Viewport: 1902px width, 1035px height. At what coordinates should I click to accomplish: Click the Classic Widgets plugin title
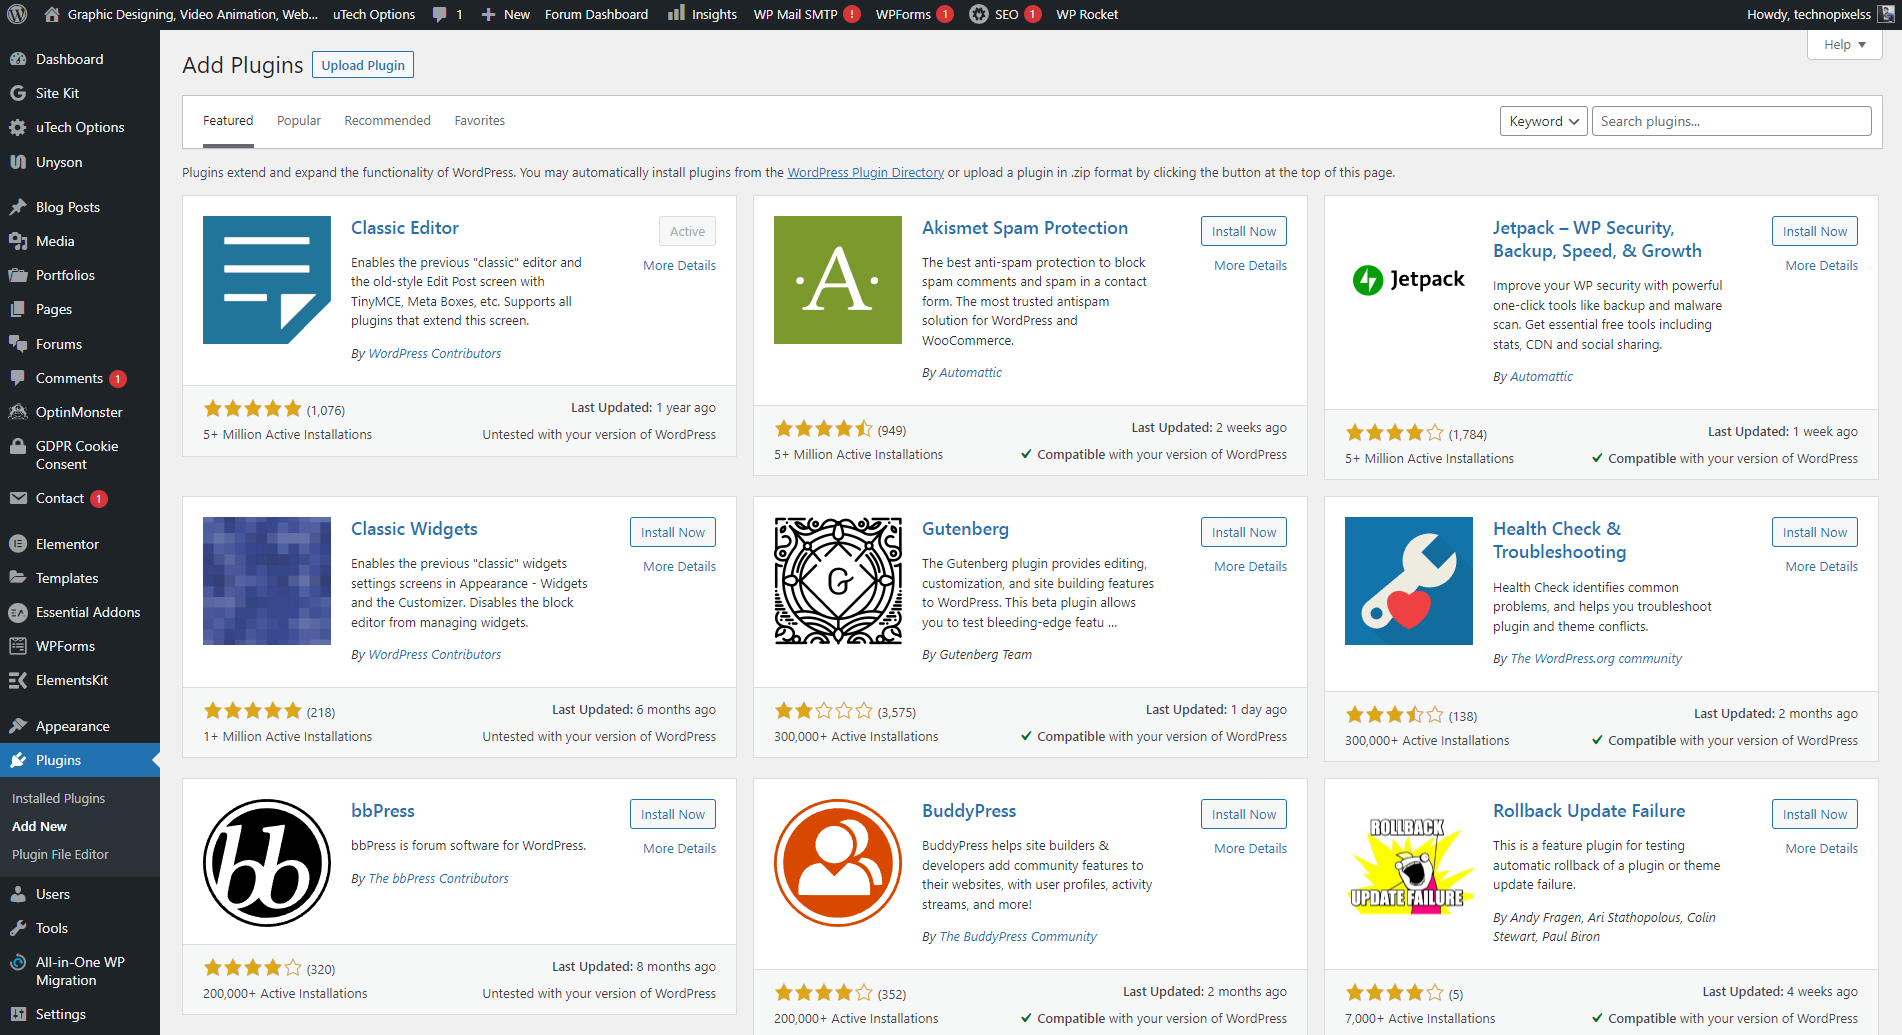414,529
